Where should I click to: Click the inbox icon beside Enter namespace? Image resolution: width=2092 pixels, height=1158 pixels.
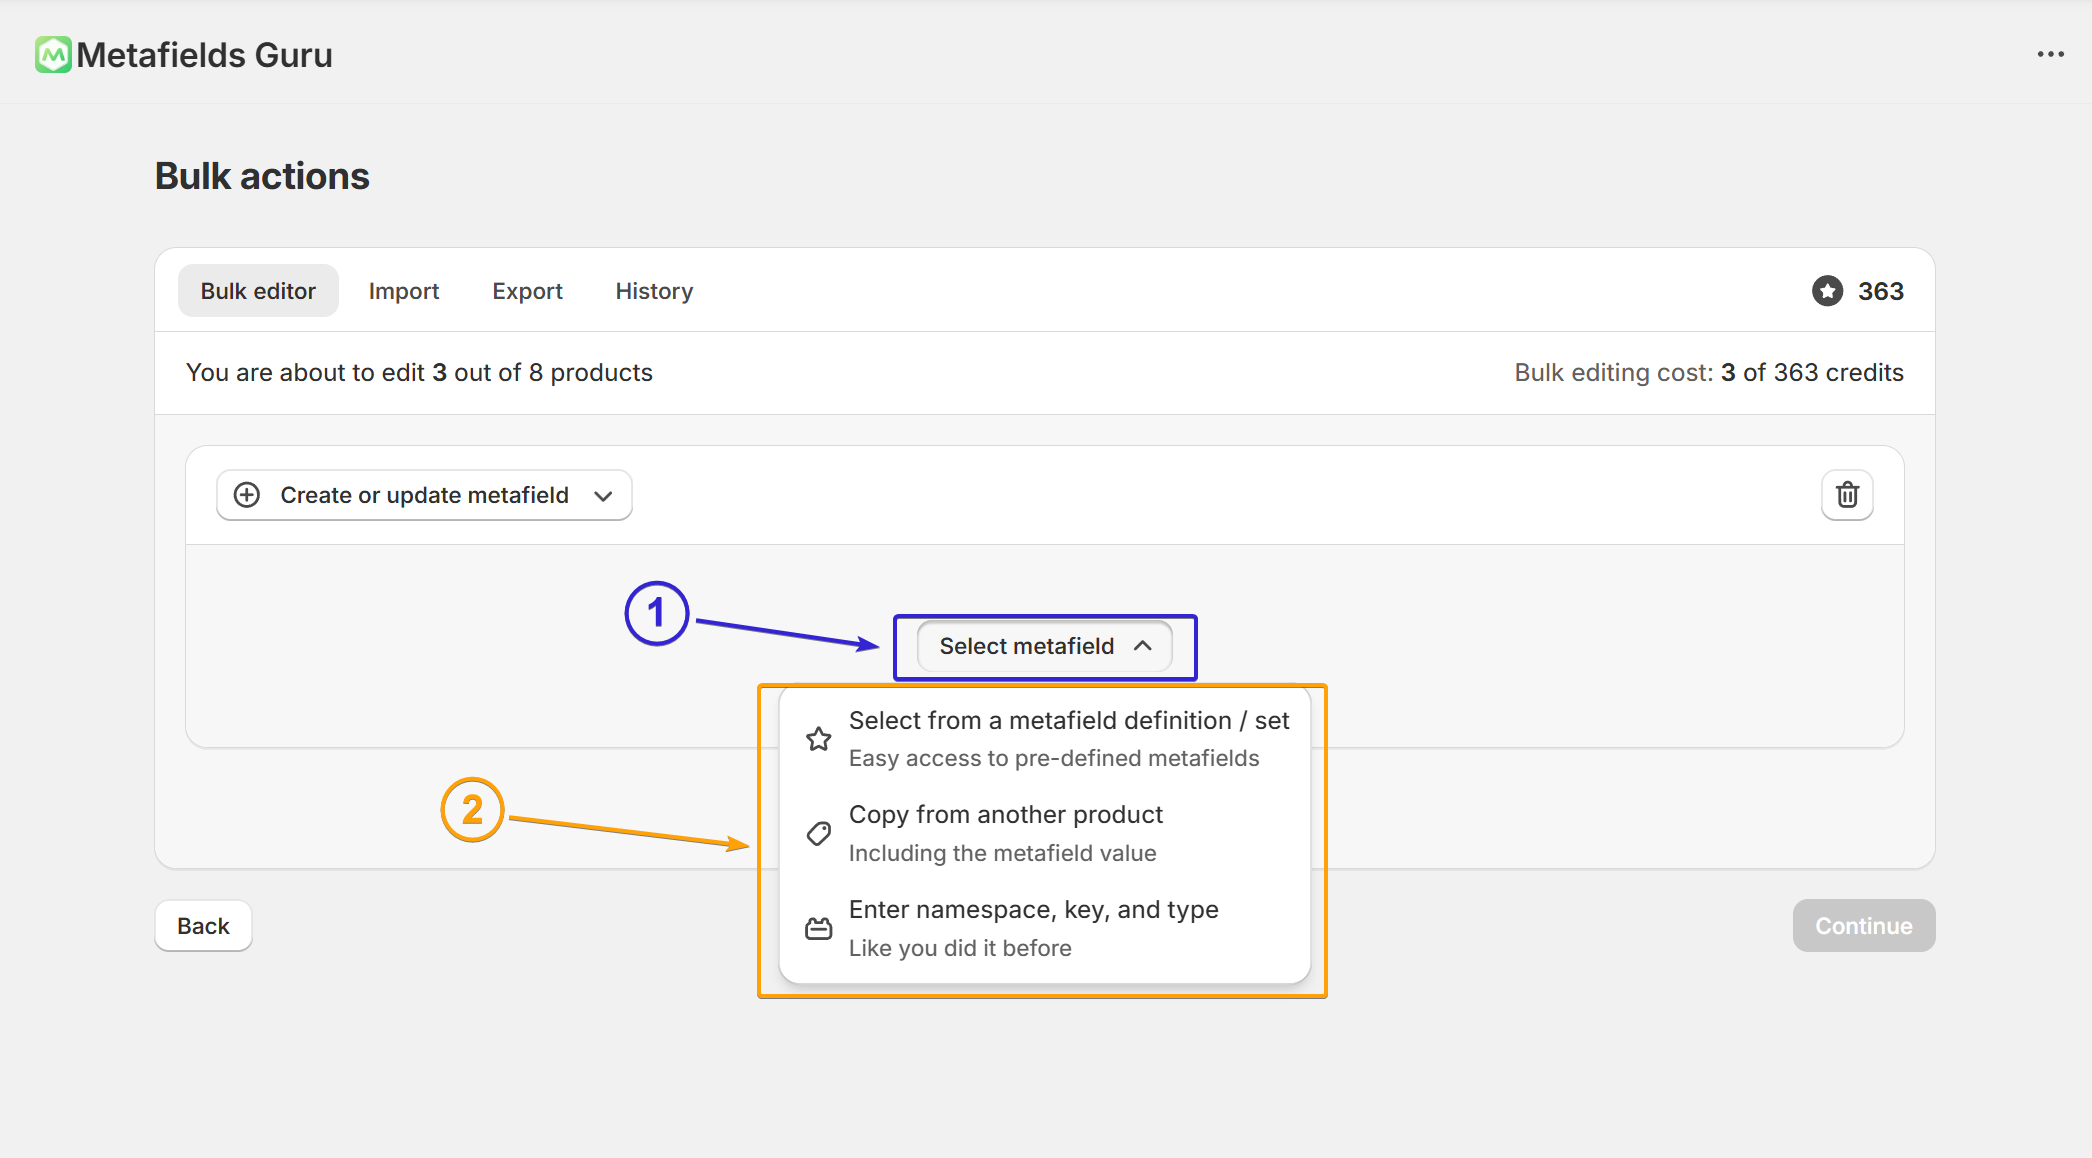[818, 928]
